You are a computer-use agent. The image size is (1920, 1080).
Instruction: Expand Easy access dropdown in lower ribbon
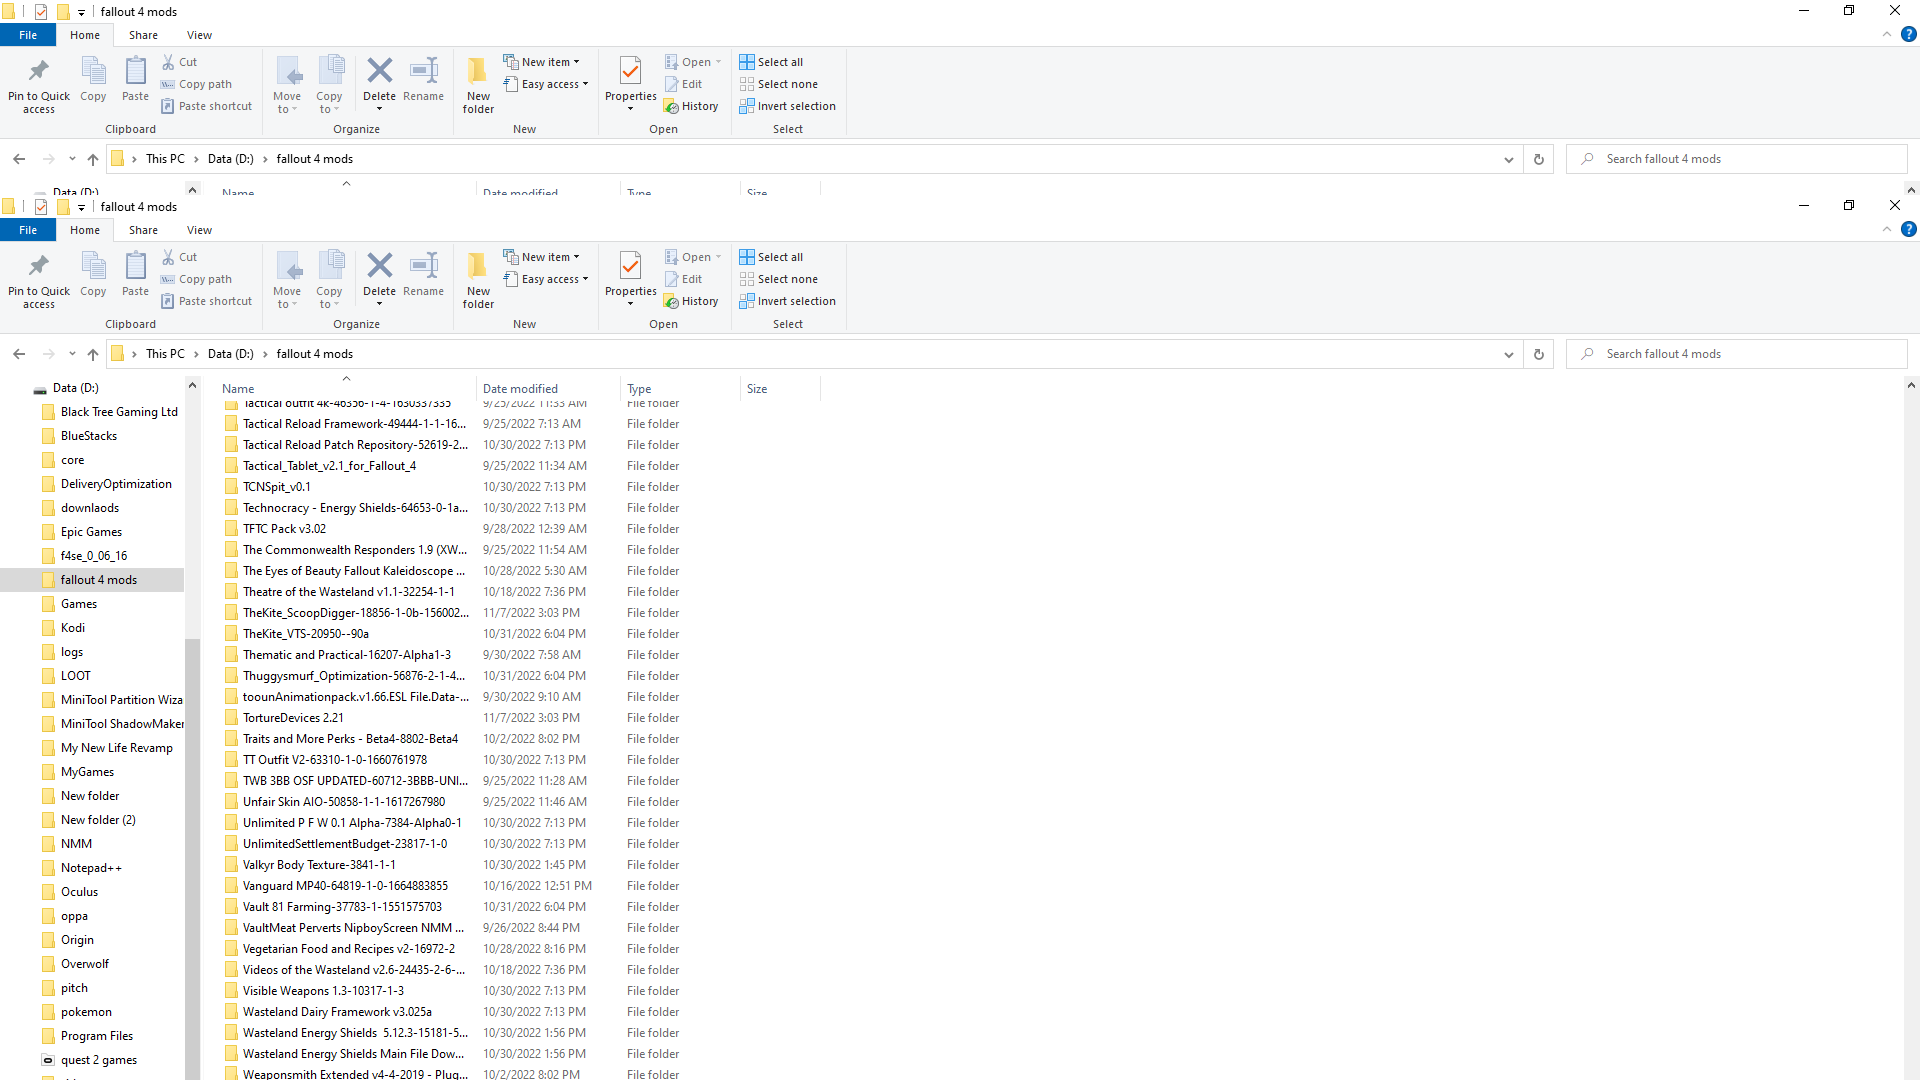click(546, 279)
